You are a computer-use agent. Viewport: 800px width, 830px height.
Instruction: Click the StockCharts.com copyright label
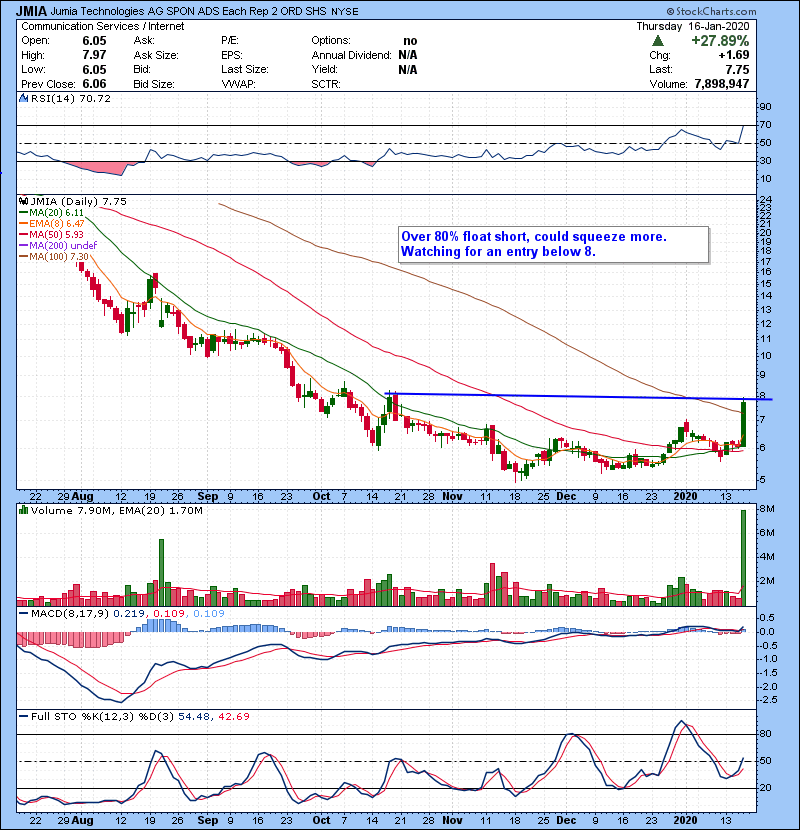712,11
